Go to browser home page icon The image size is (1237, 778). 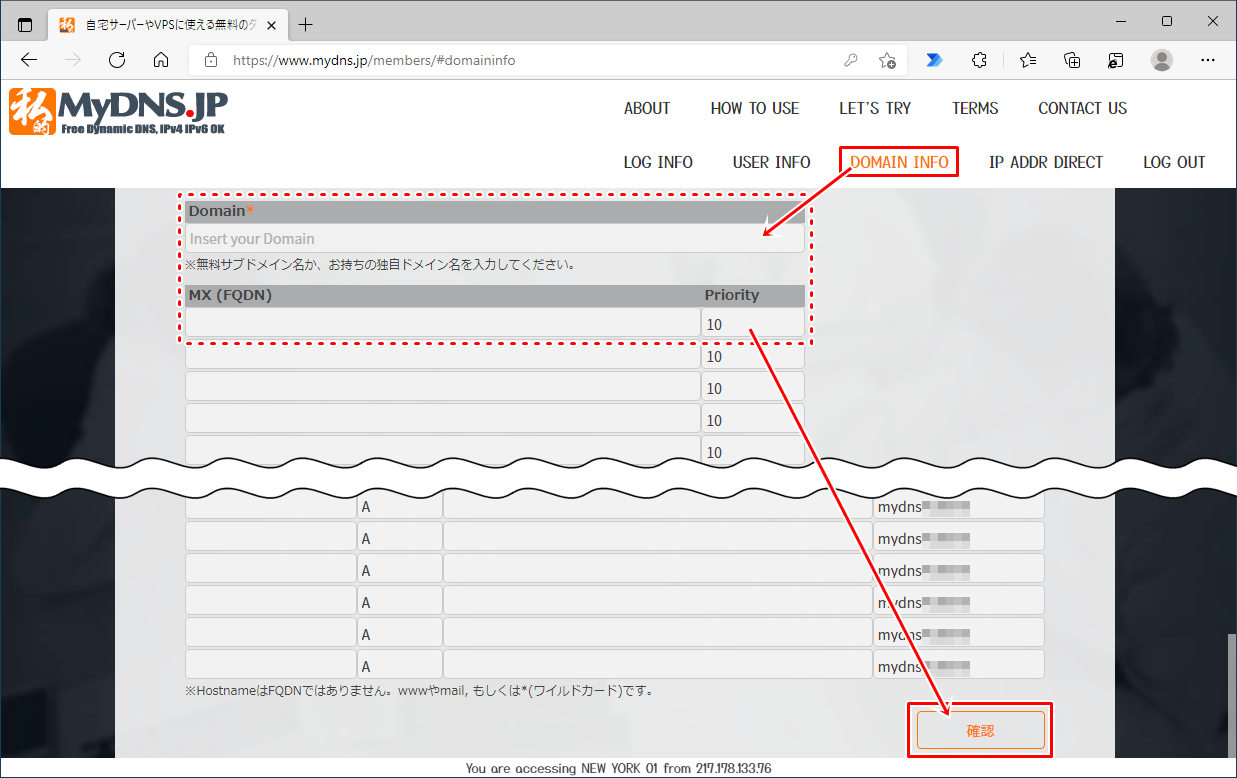click(x=161, y=60)
